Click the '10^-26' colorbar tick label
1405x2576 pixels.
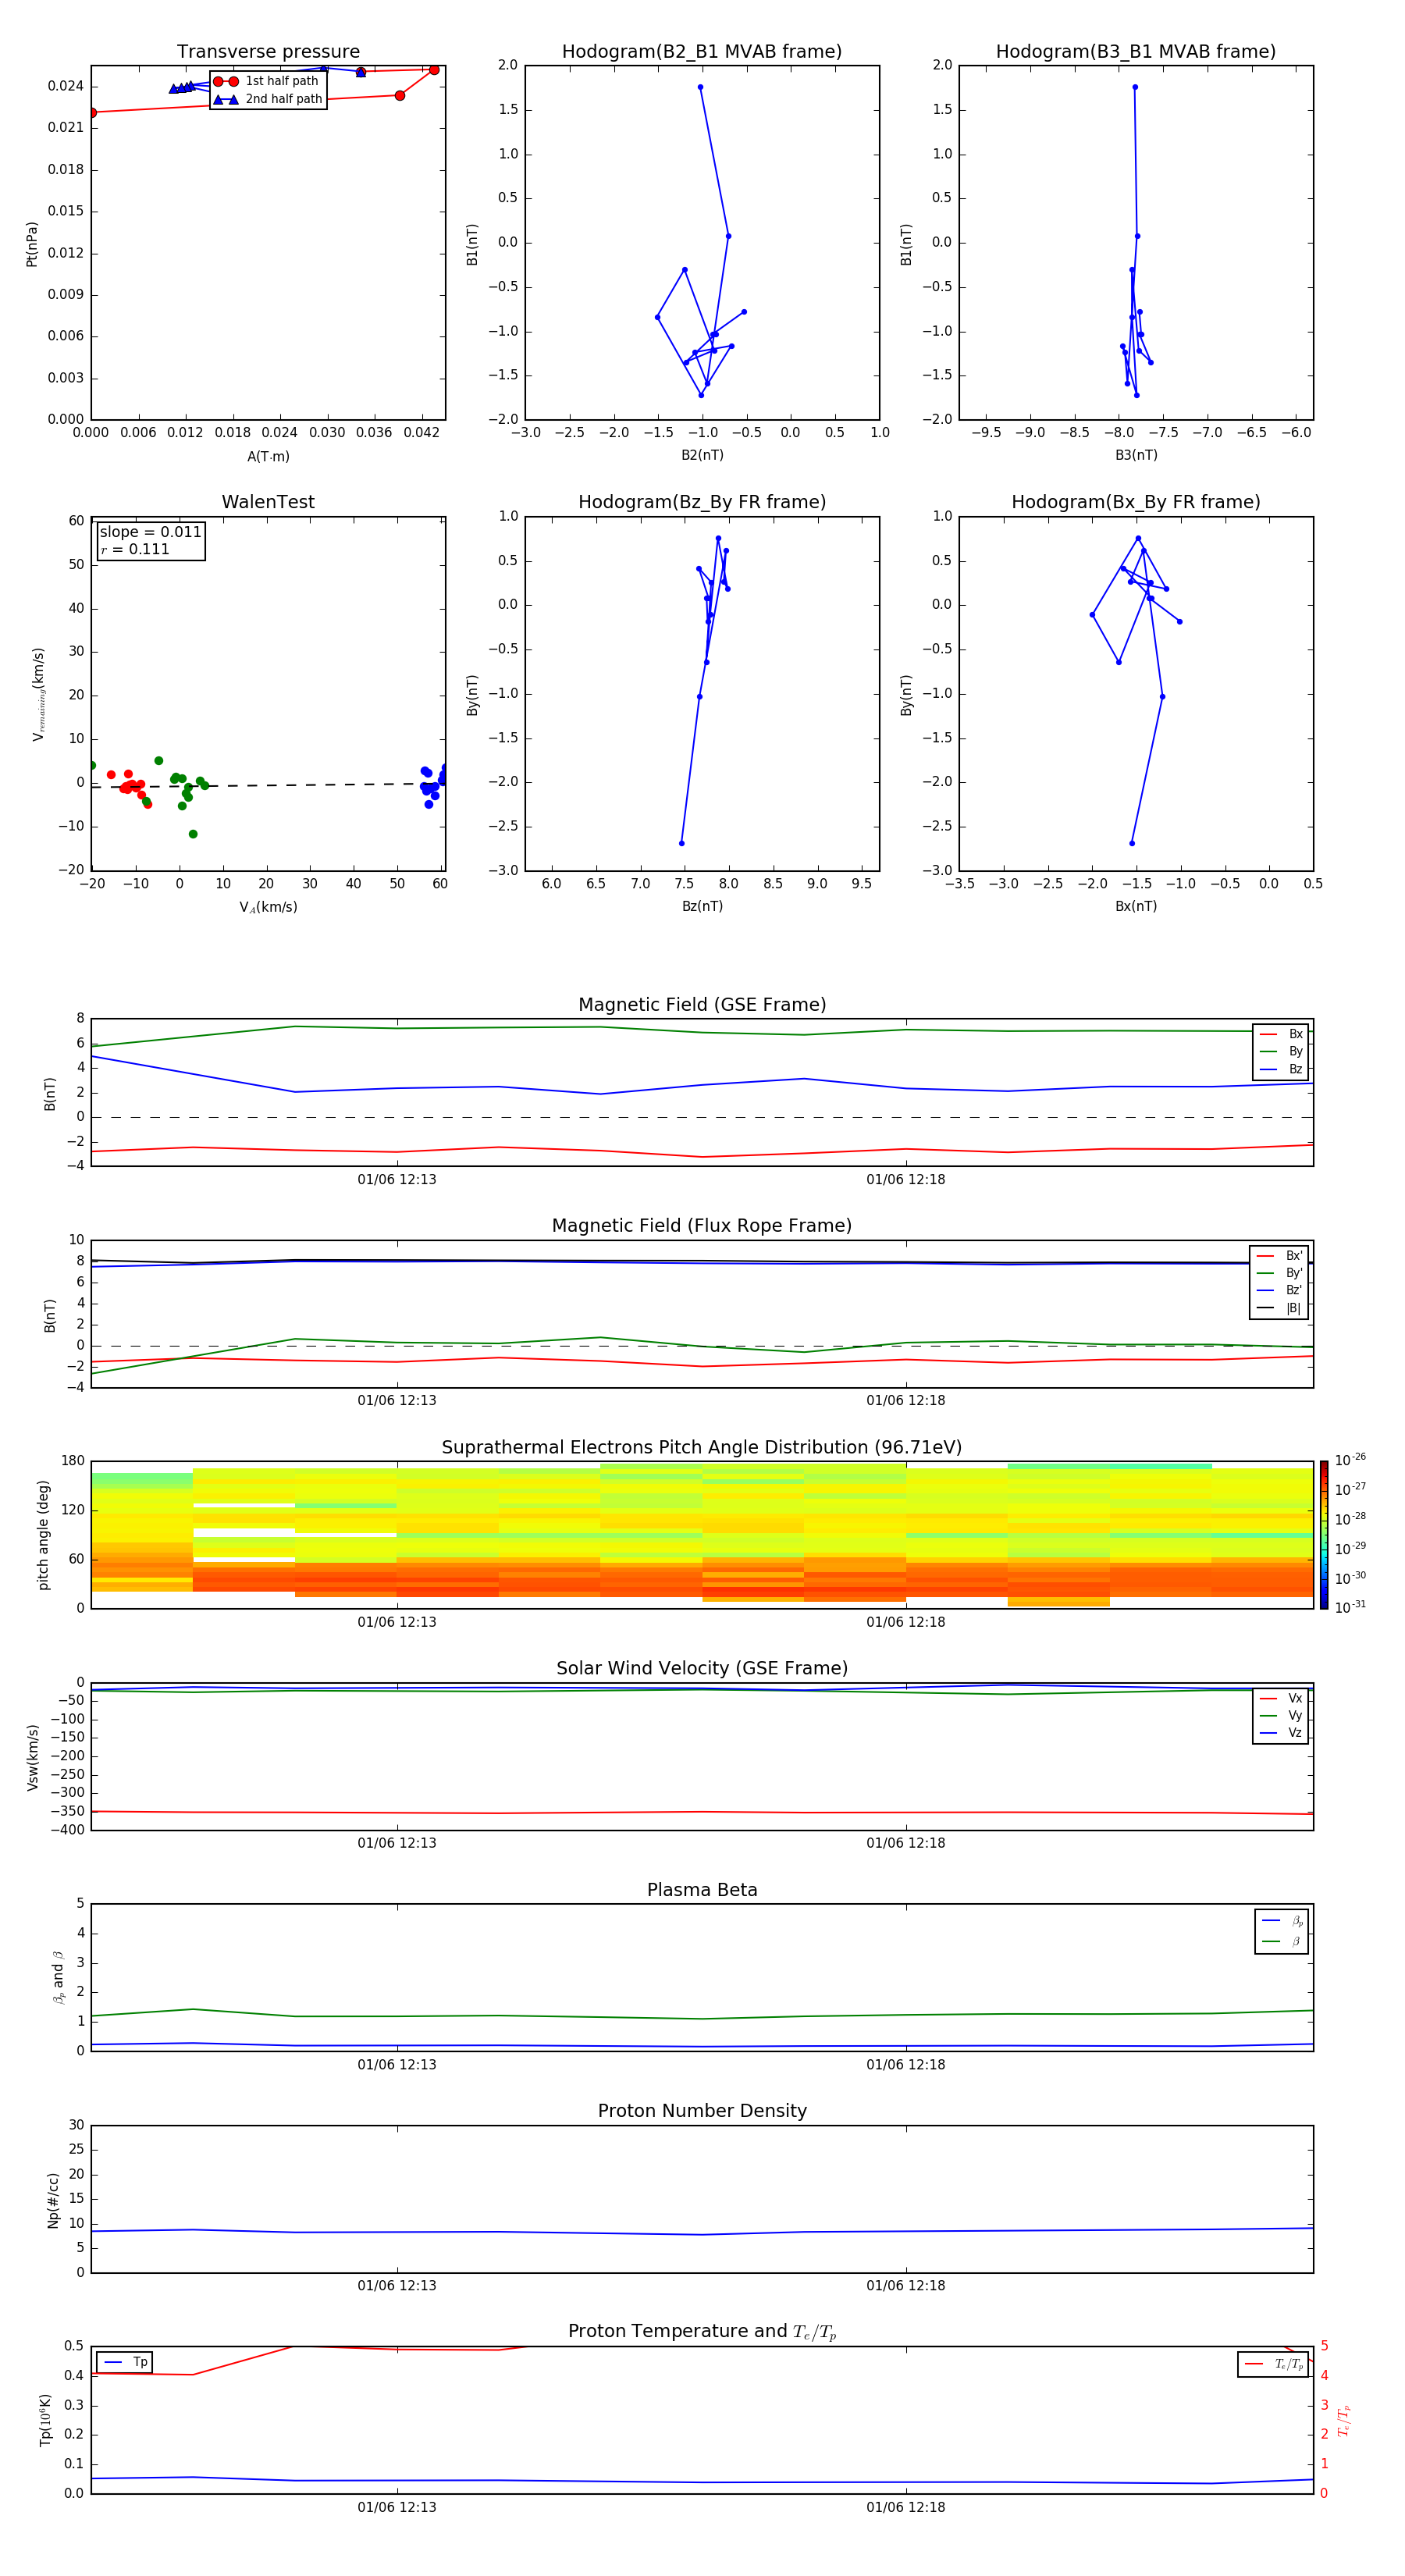point(1350,1460)
